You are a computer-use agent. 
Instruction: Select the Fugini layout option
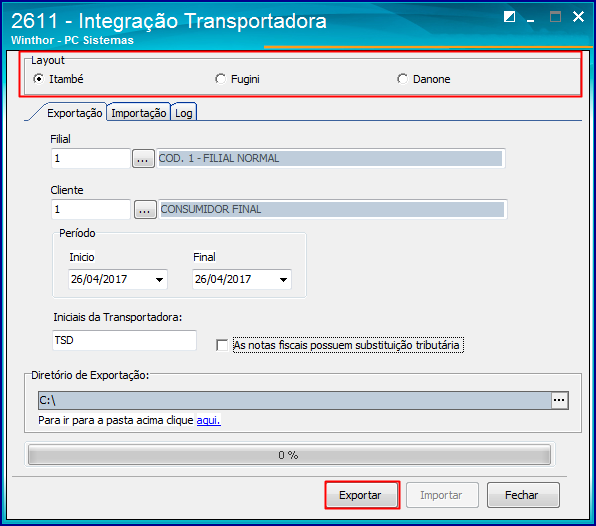tap(220, 79)
